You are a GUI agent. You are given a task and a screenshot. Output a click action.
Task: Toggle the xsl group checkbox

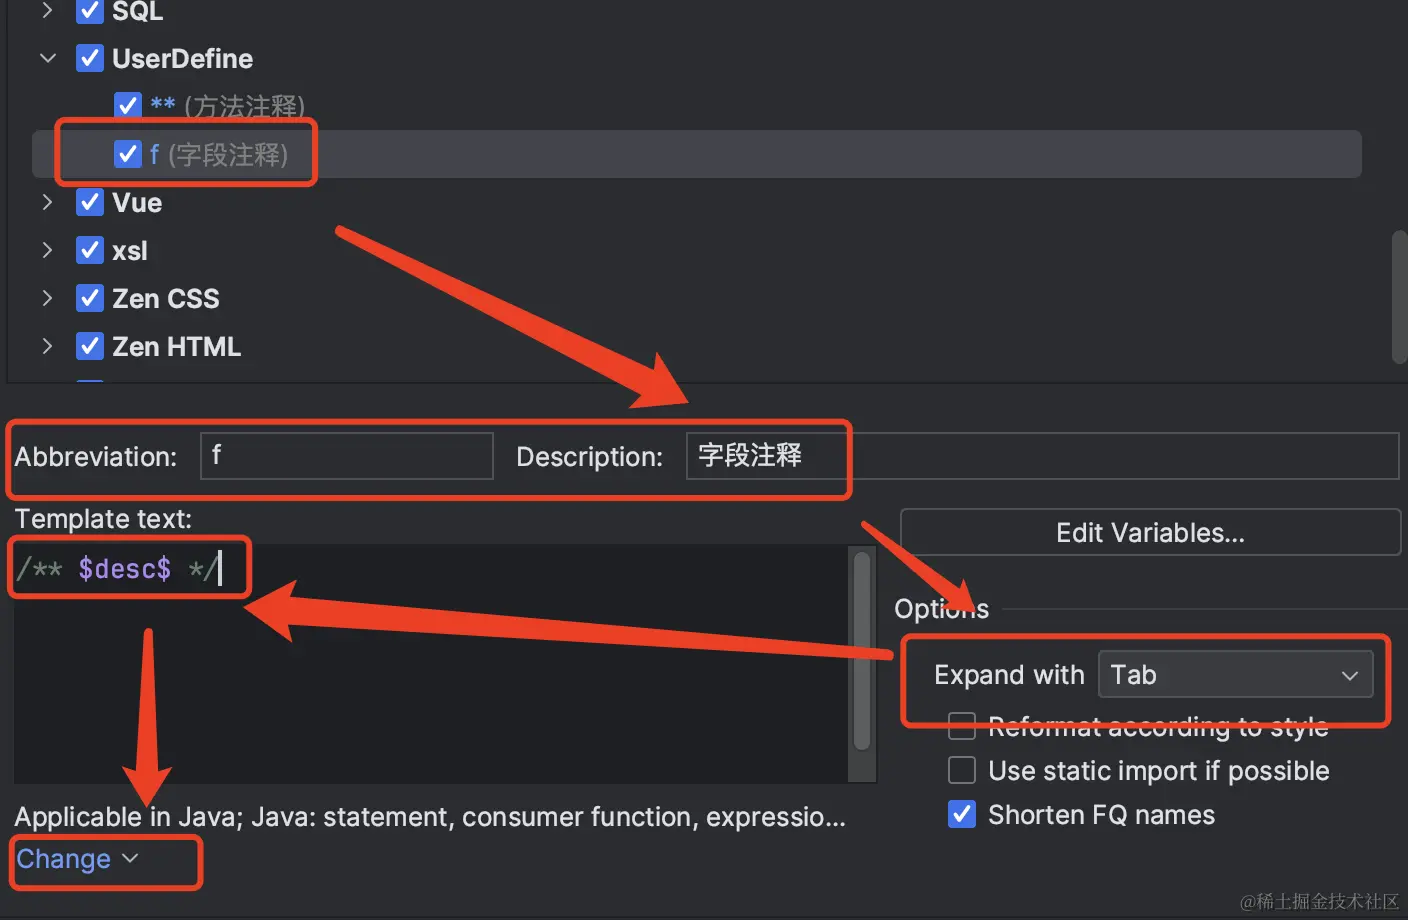[90, 250]
